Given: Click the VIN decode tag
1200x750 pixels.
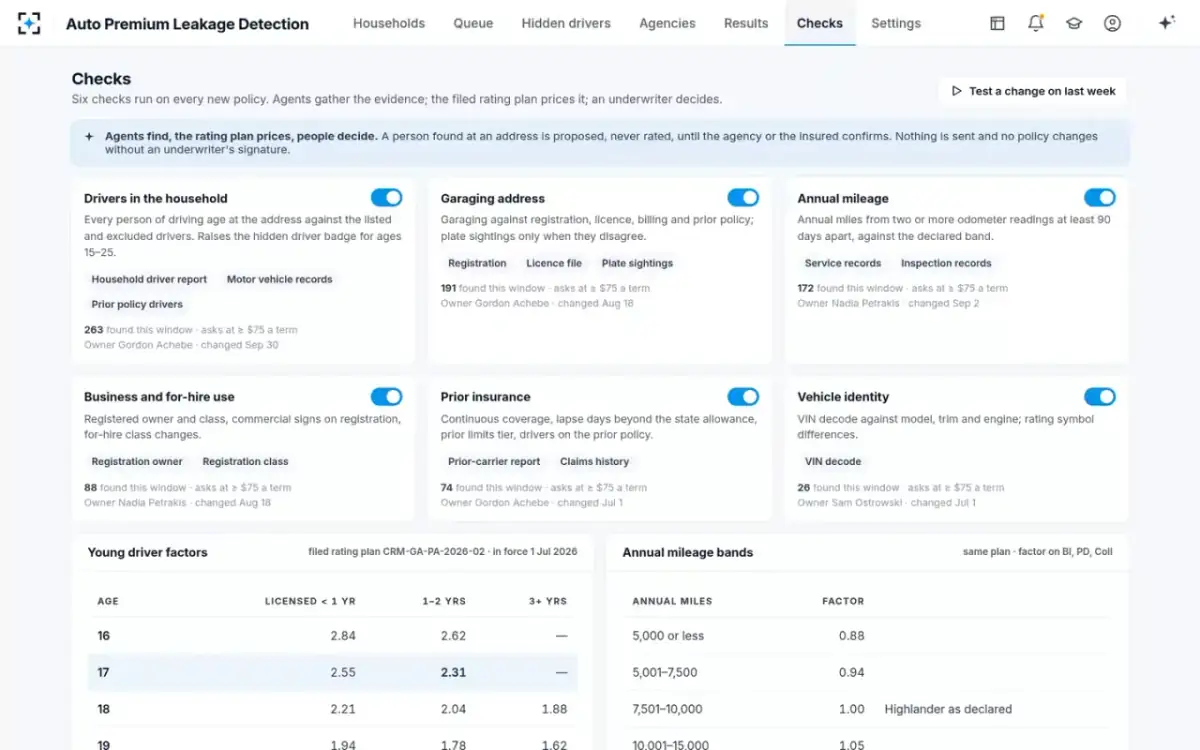Looking at the screenshot, I should [833, 462].
